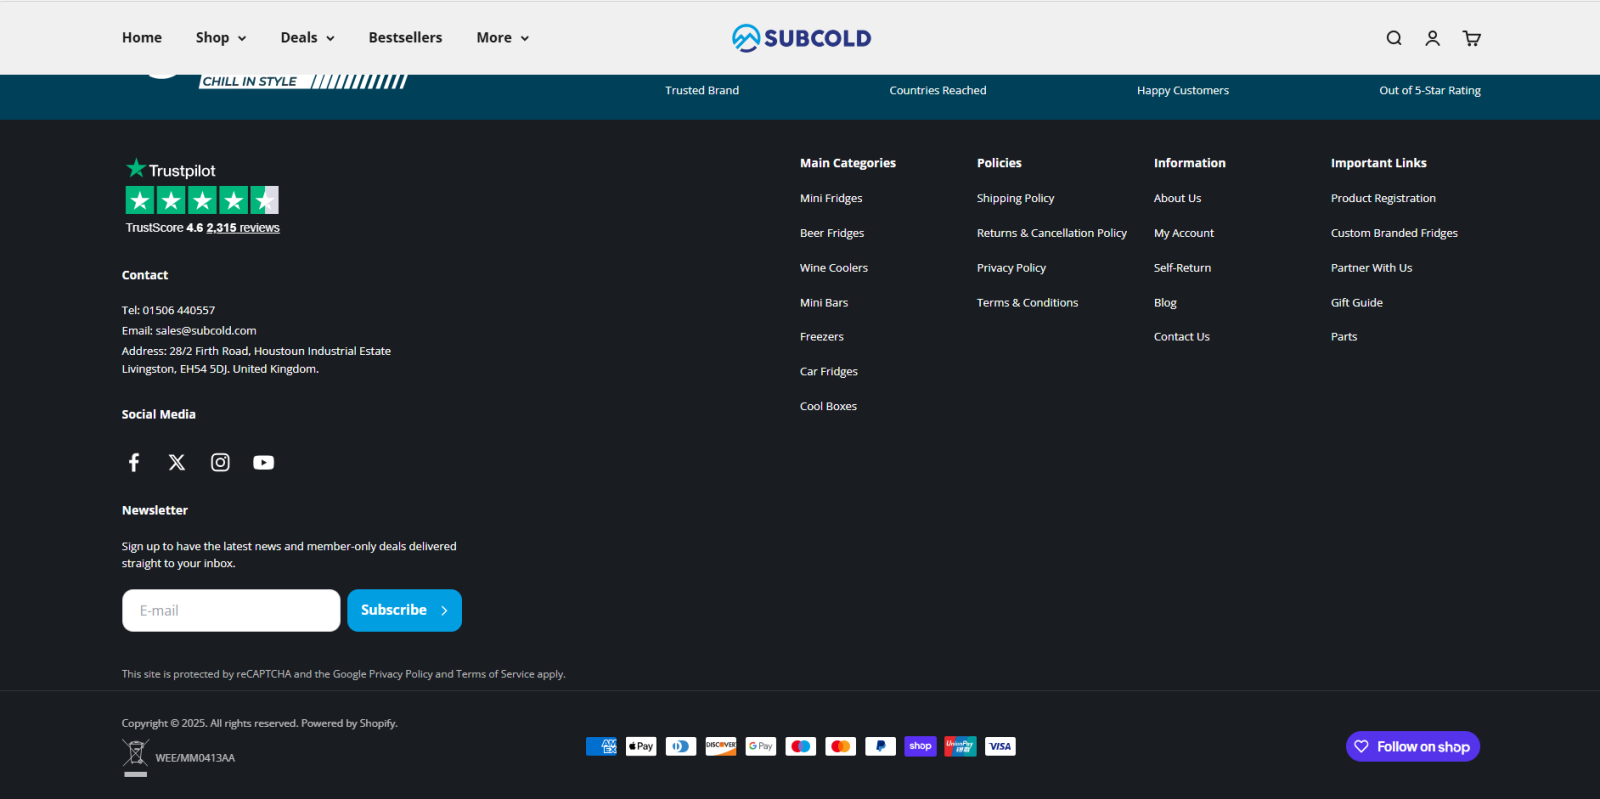Click the Subcold logo
Viewport: 1600px width, 799px height.
(x=801, y=38)
